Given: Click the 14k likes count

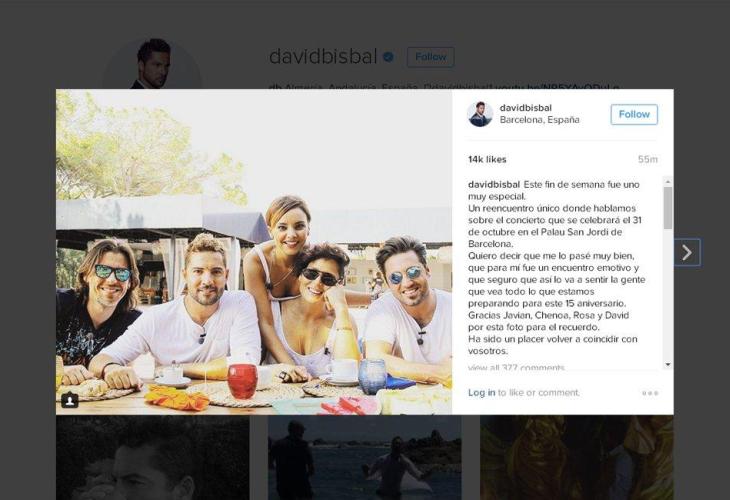Looking at the screenshot, I should pyautogui.click(x=487, y=159).
